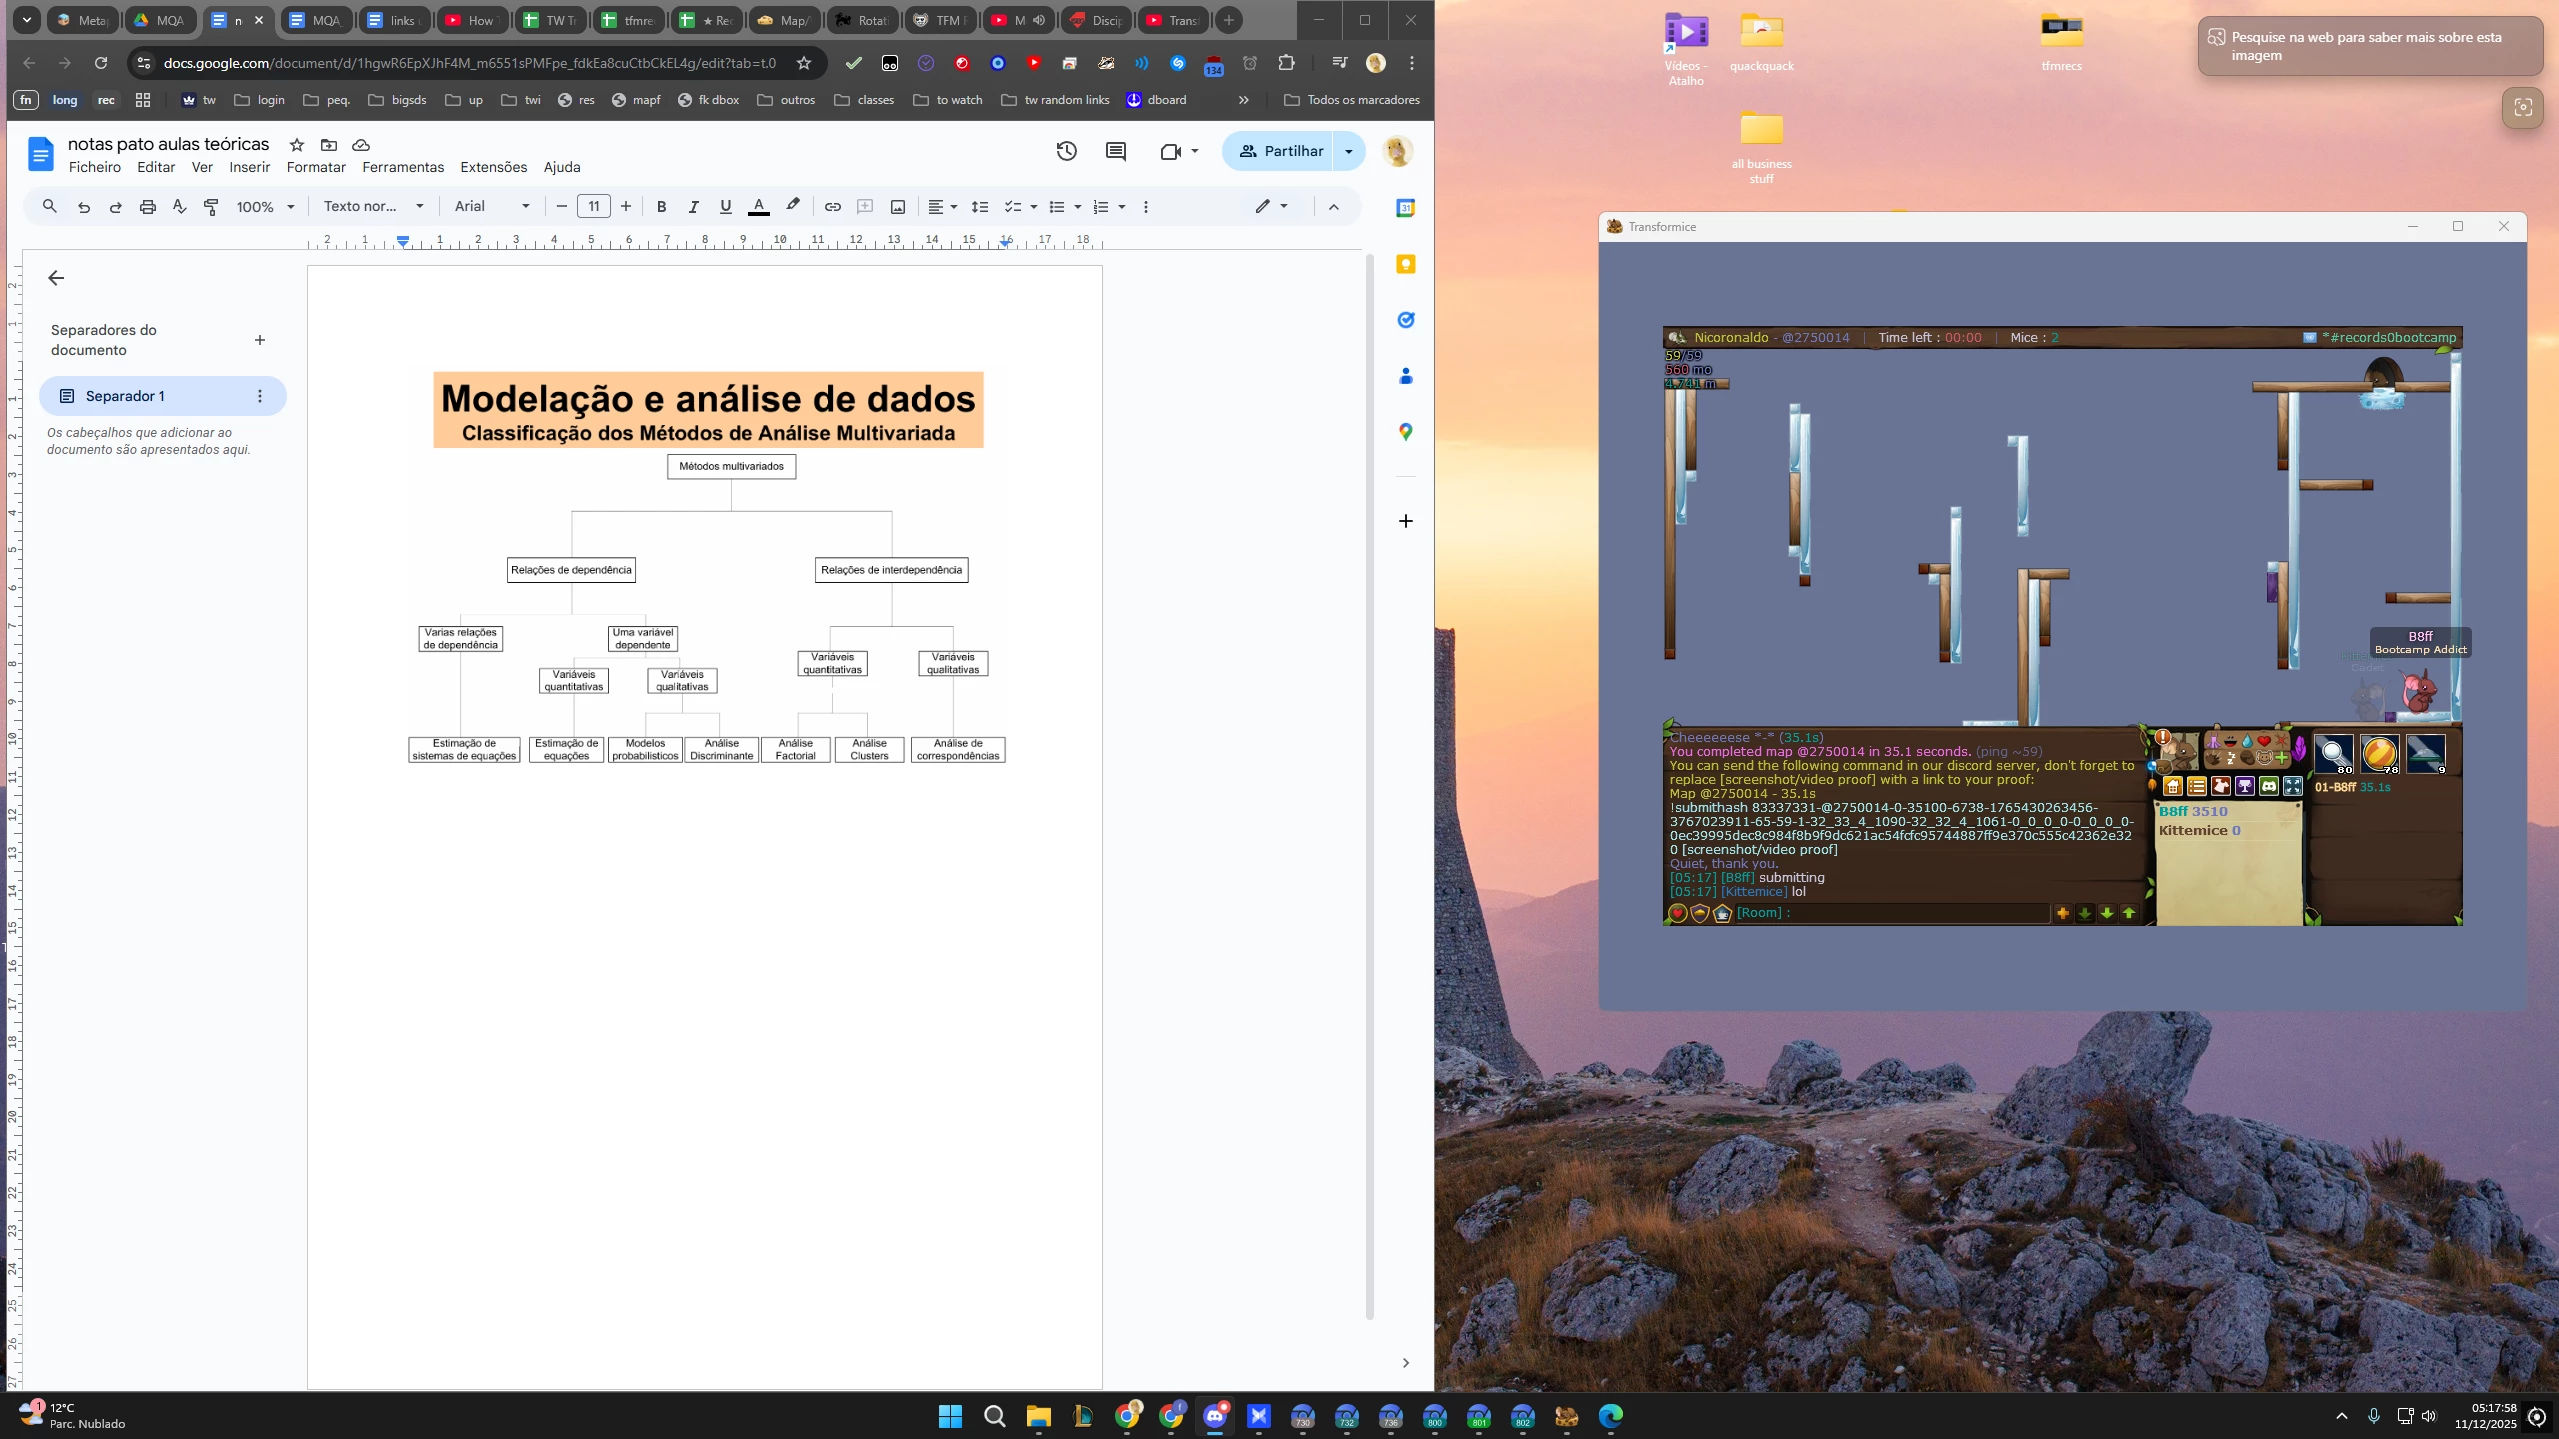Redo the last undone edit
2559x1439 pixels.
(115, 207)
